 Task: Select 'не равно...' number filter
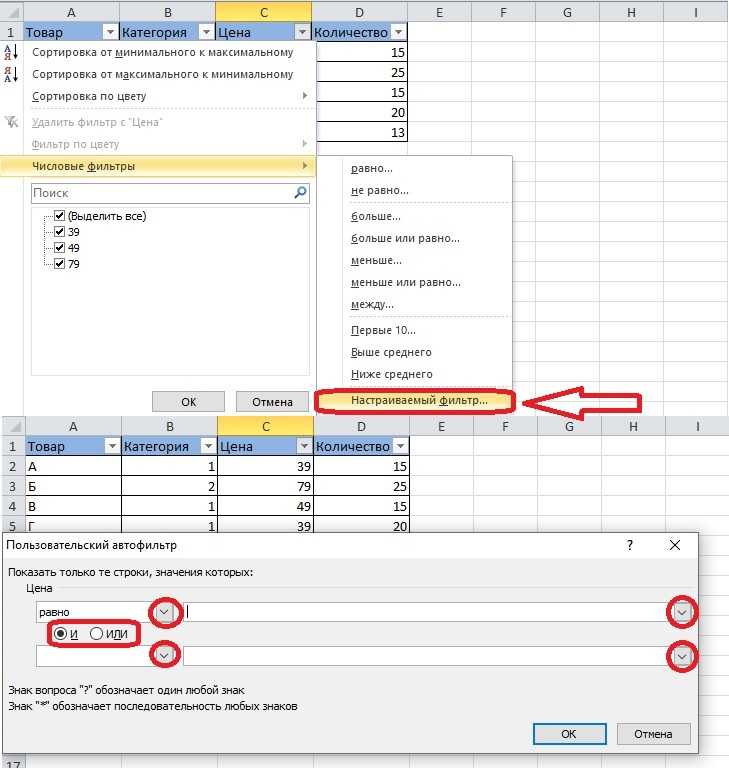(x=379, y=190)
